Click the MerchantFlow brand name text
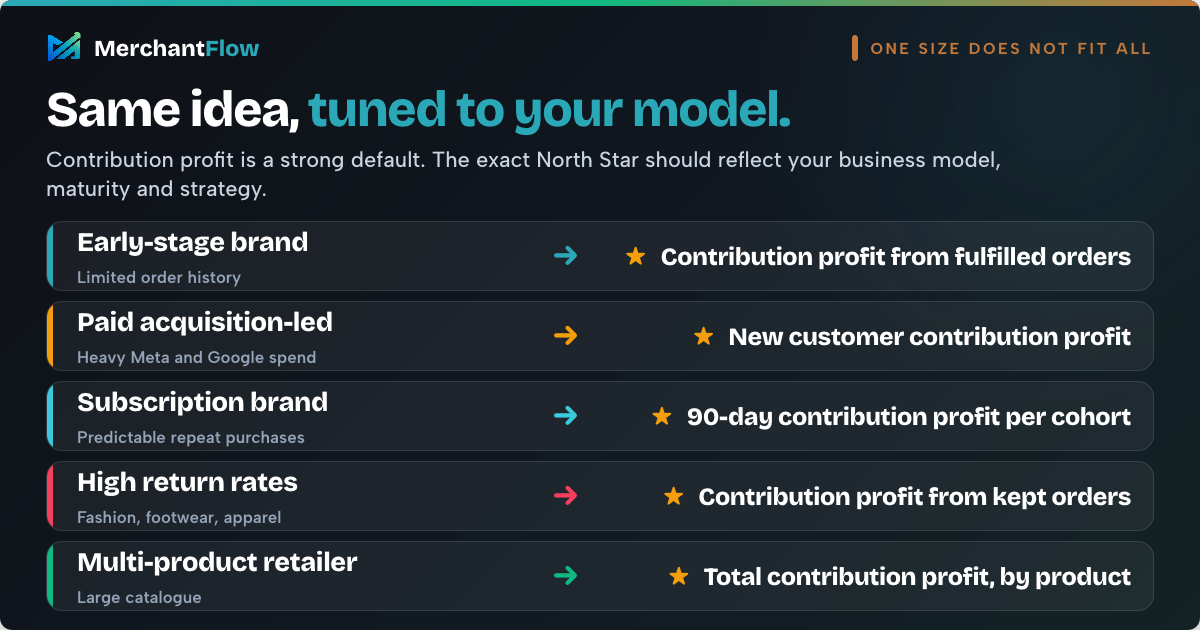 (177, 48)
